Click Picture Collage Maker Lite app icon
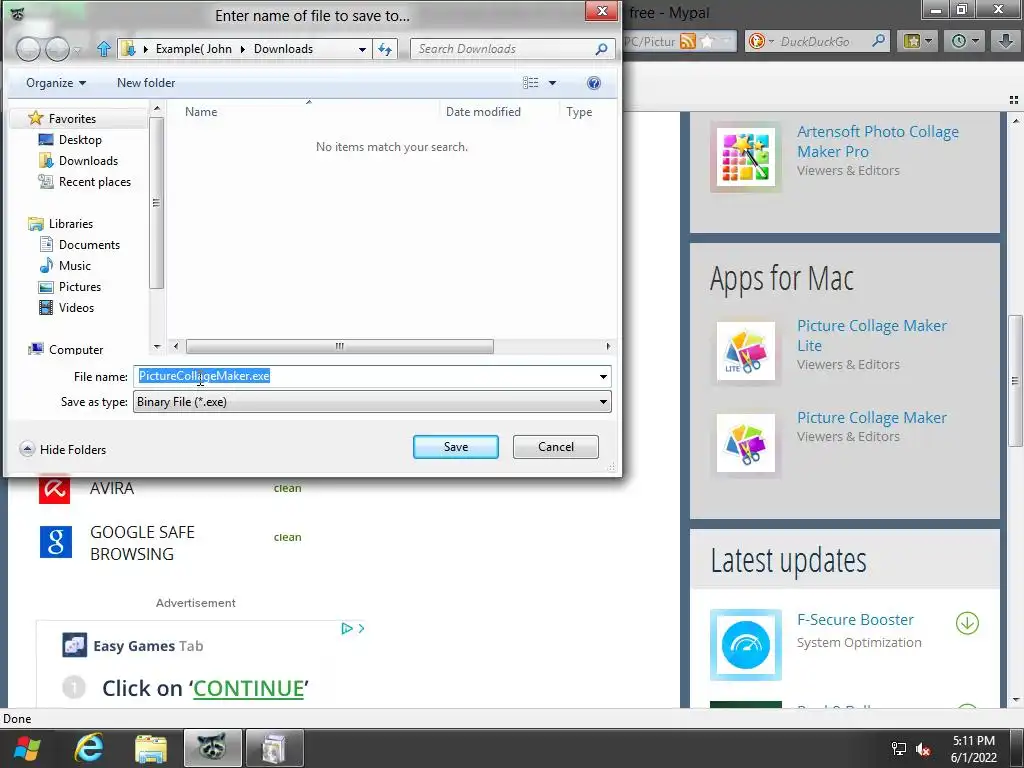Viewport: 1024px width, 768px height. 746,351
